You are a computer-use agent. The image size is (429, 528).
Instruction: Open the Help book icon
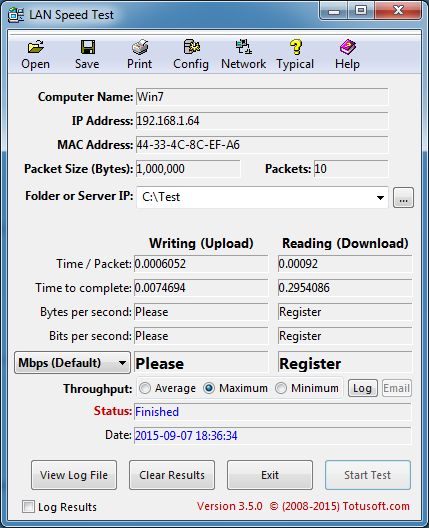[x=348, y=47]
